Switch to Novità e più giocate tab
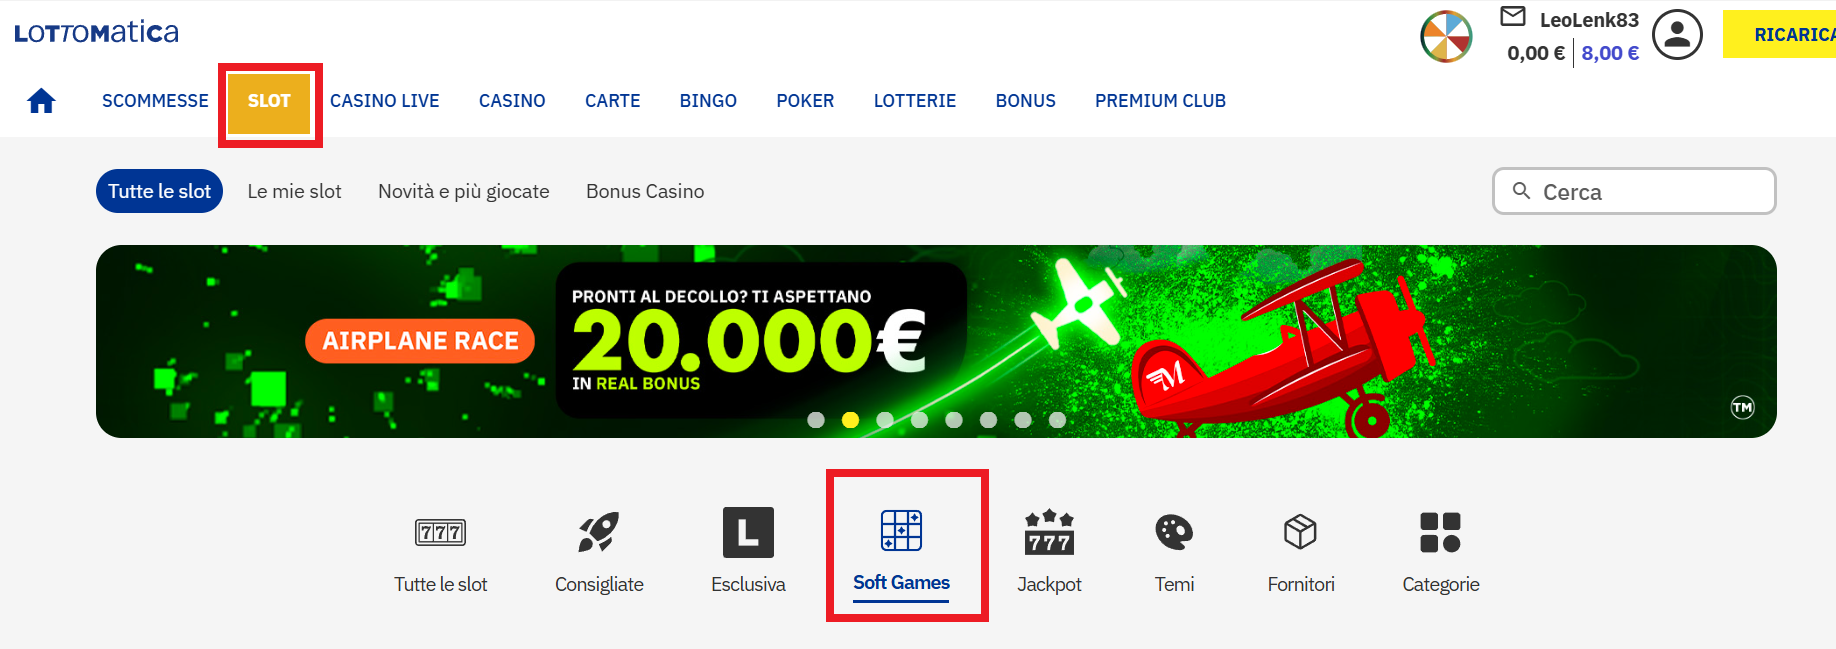Image resolution: width=1836 pixels, height=649 pixels. (x=464, y=191)
